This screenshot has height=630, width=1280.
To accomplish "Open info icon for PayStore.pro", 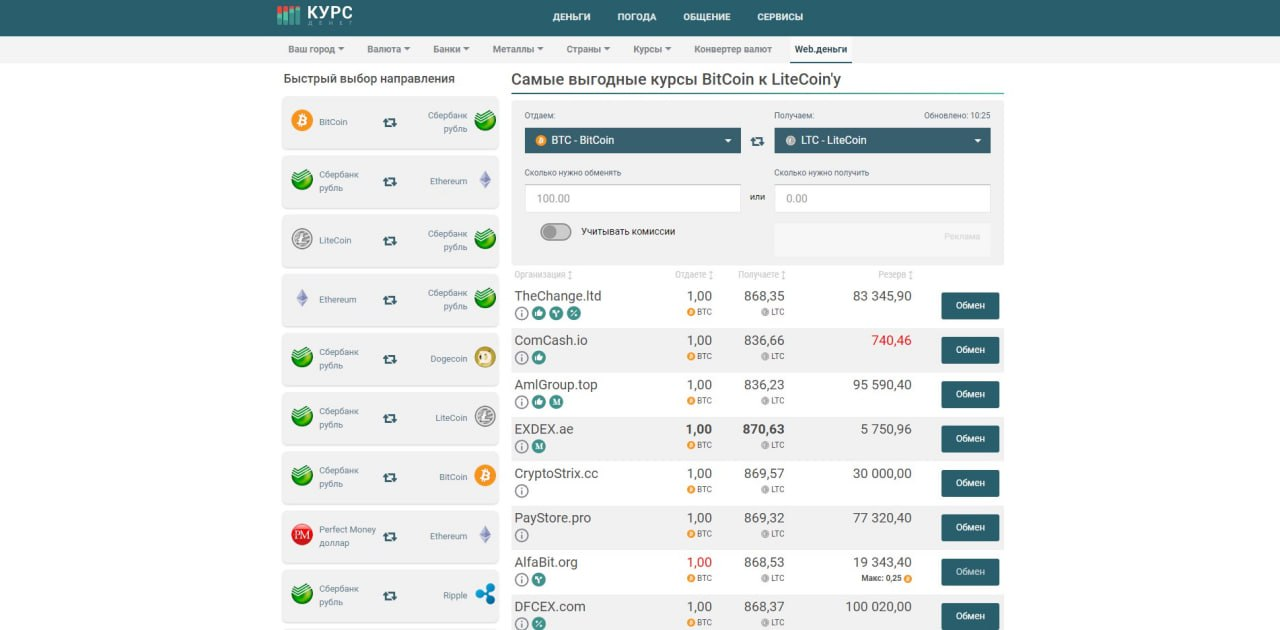I will coord(521,535).
